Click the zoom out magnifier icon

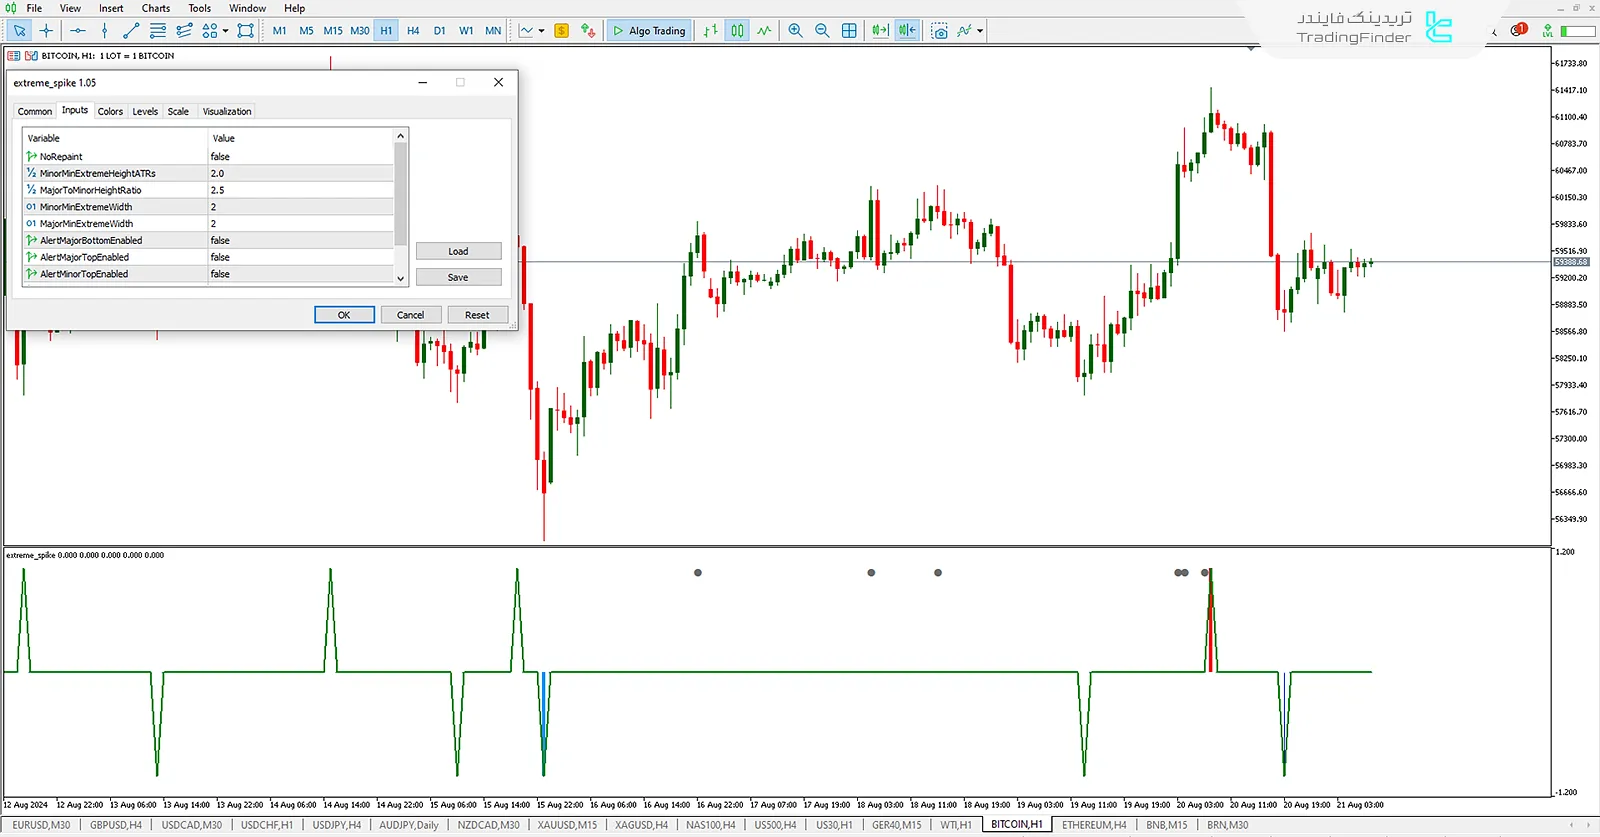pyautogui.click(x=822, y=31)
